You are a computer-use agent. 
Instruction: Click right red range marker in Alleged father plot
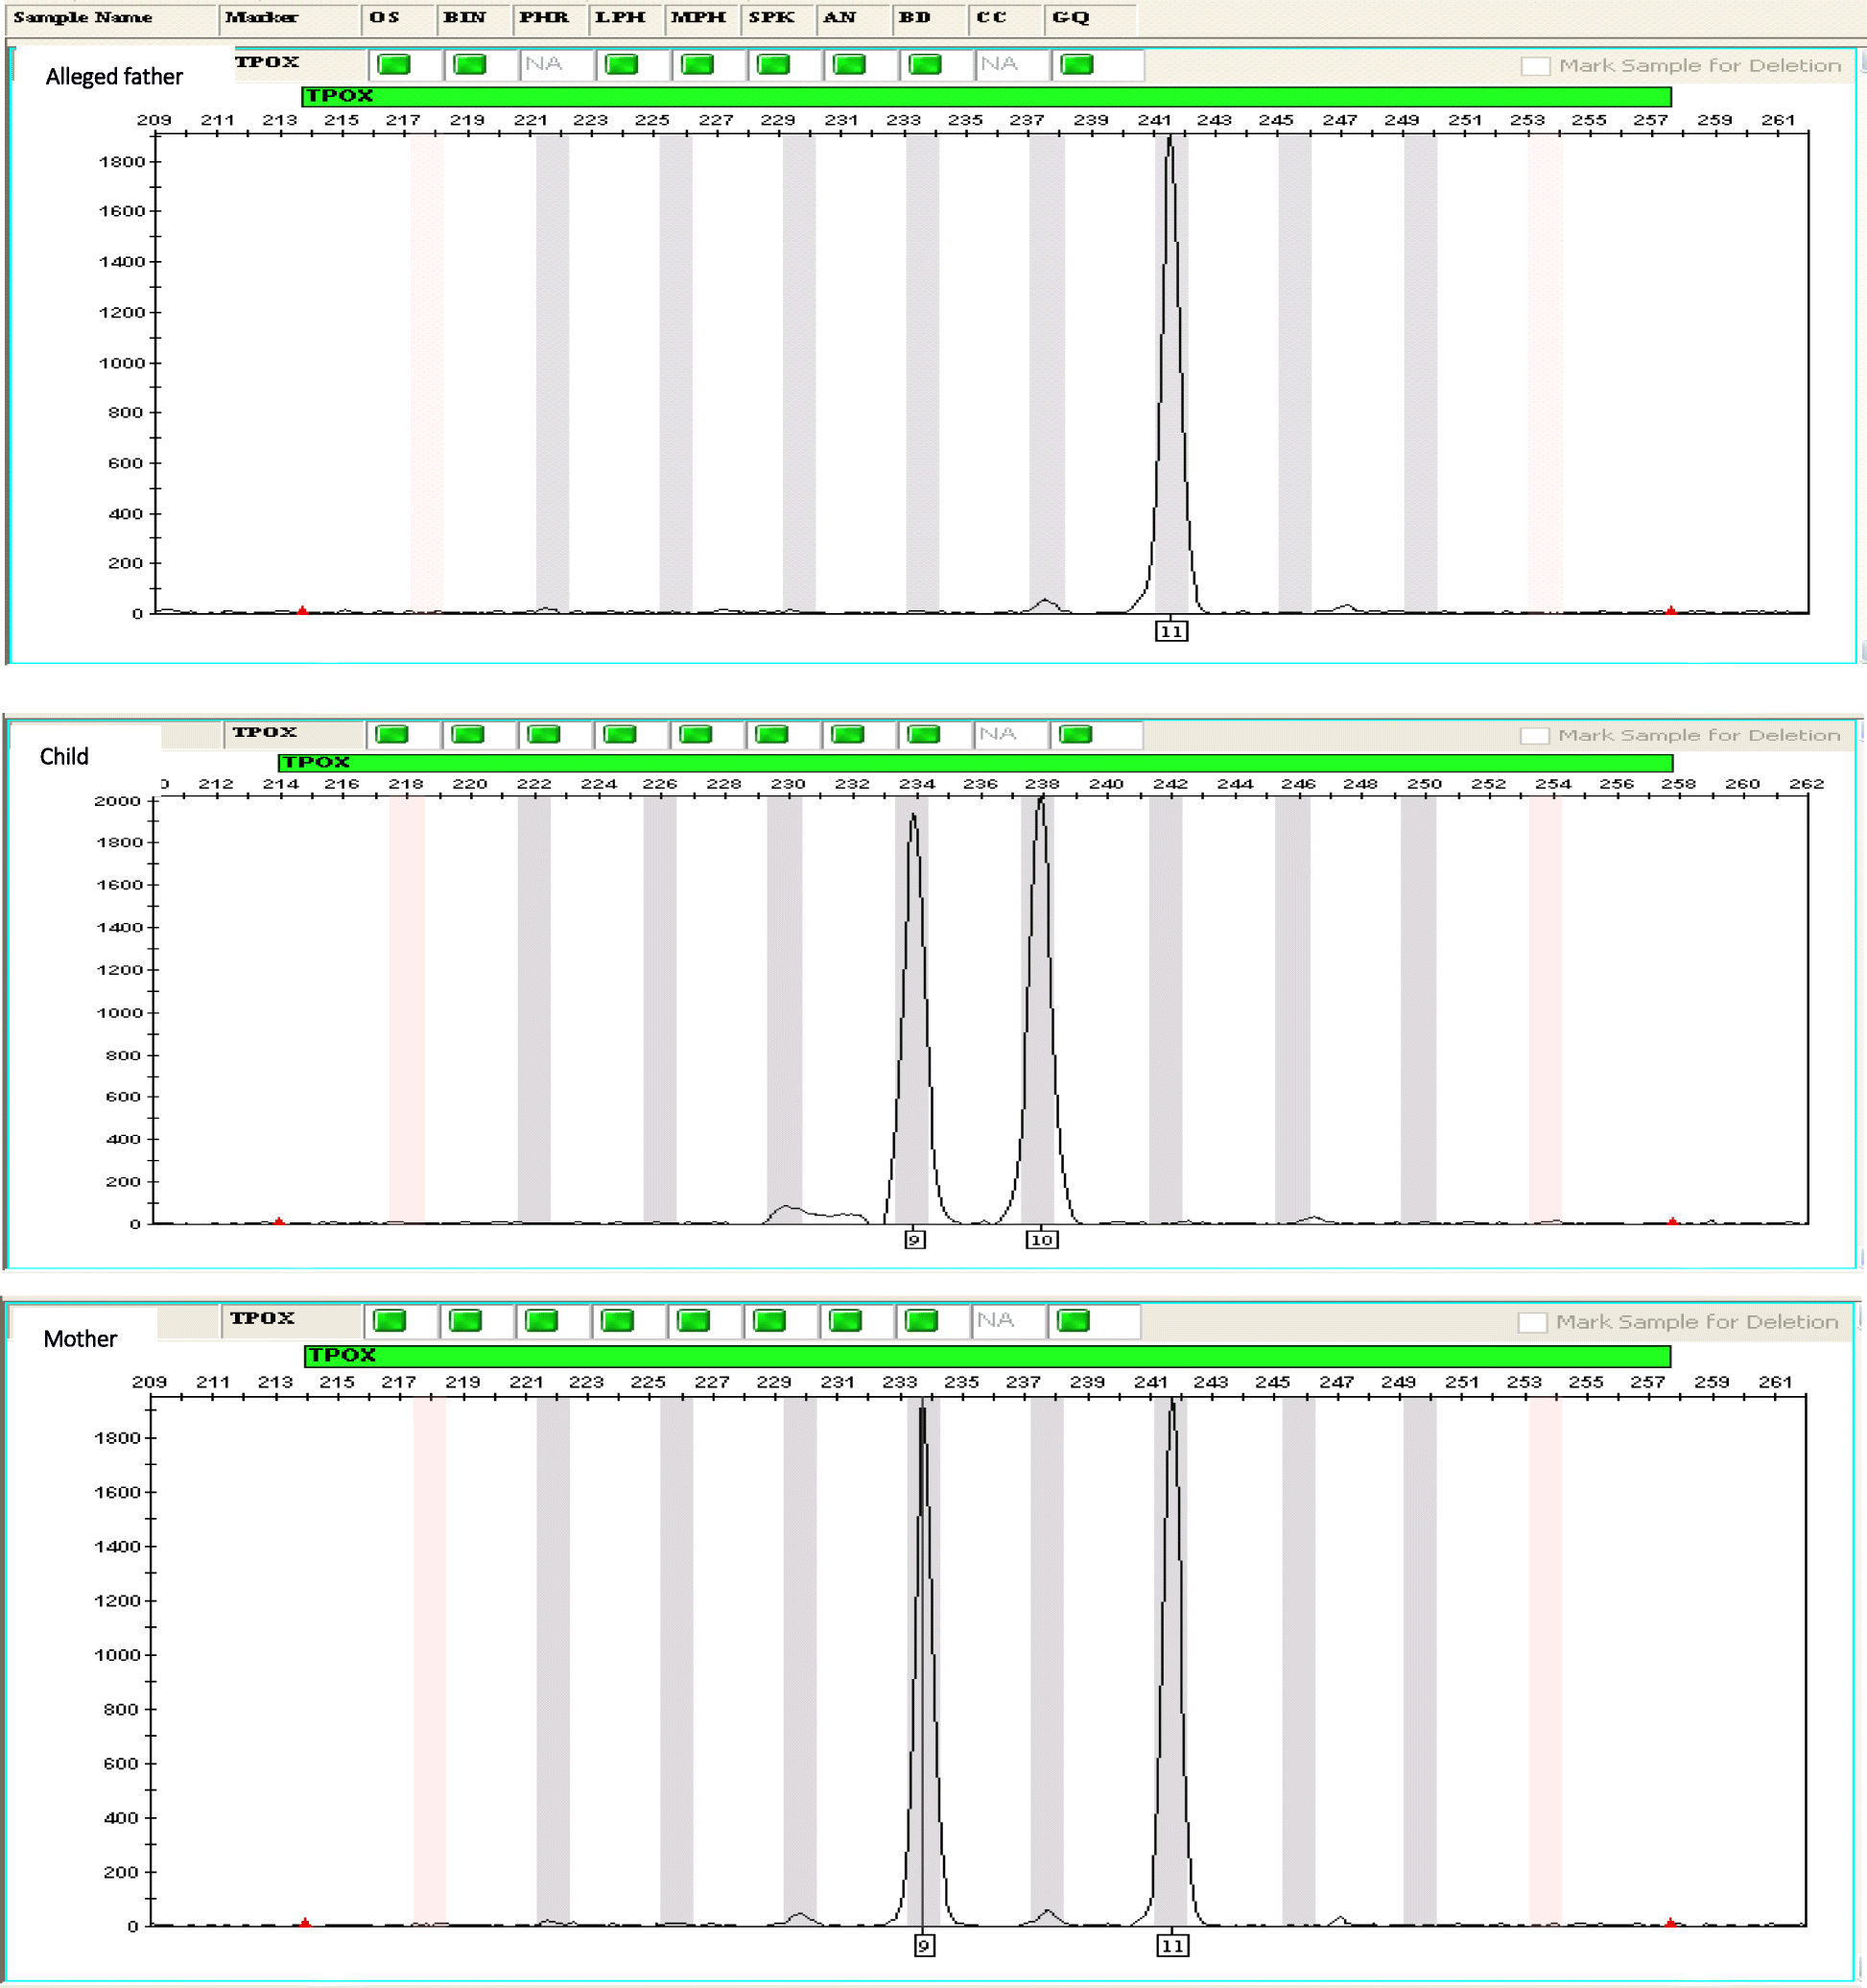(x=1671, y=610)
